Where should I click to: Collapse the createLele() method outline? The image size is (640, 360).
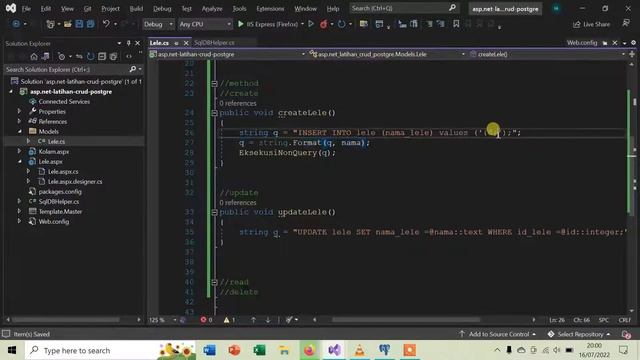click(214, 113)
